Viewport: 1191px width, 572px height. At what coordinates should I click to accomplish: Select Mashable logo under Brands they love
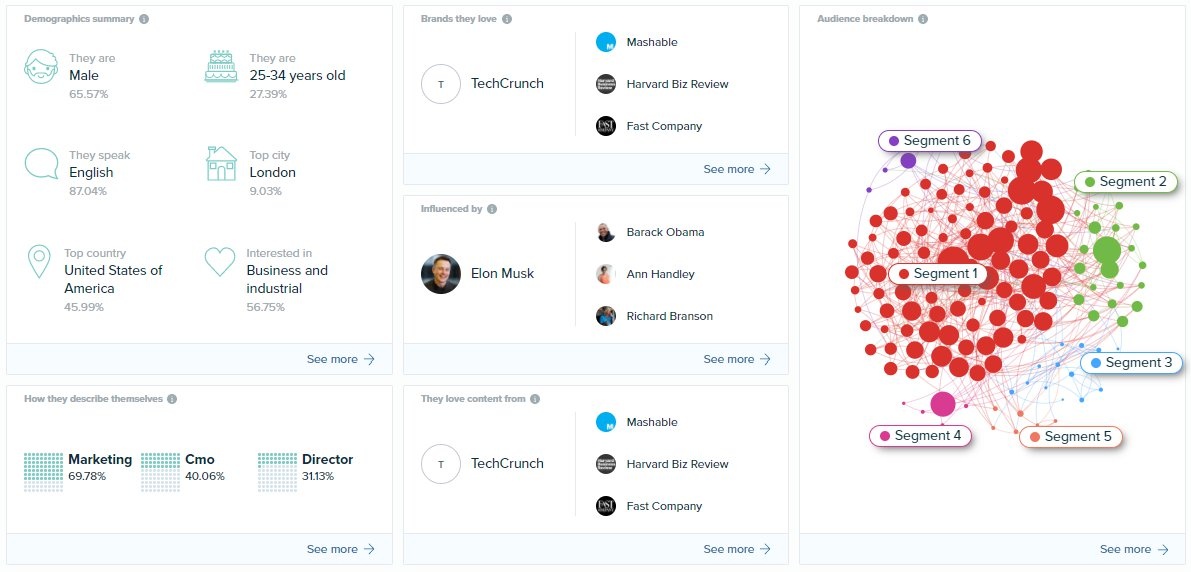(x=605, y=43)
